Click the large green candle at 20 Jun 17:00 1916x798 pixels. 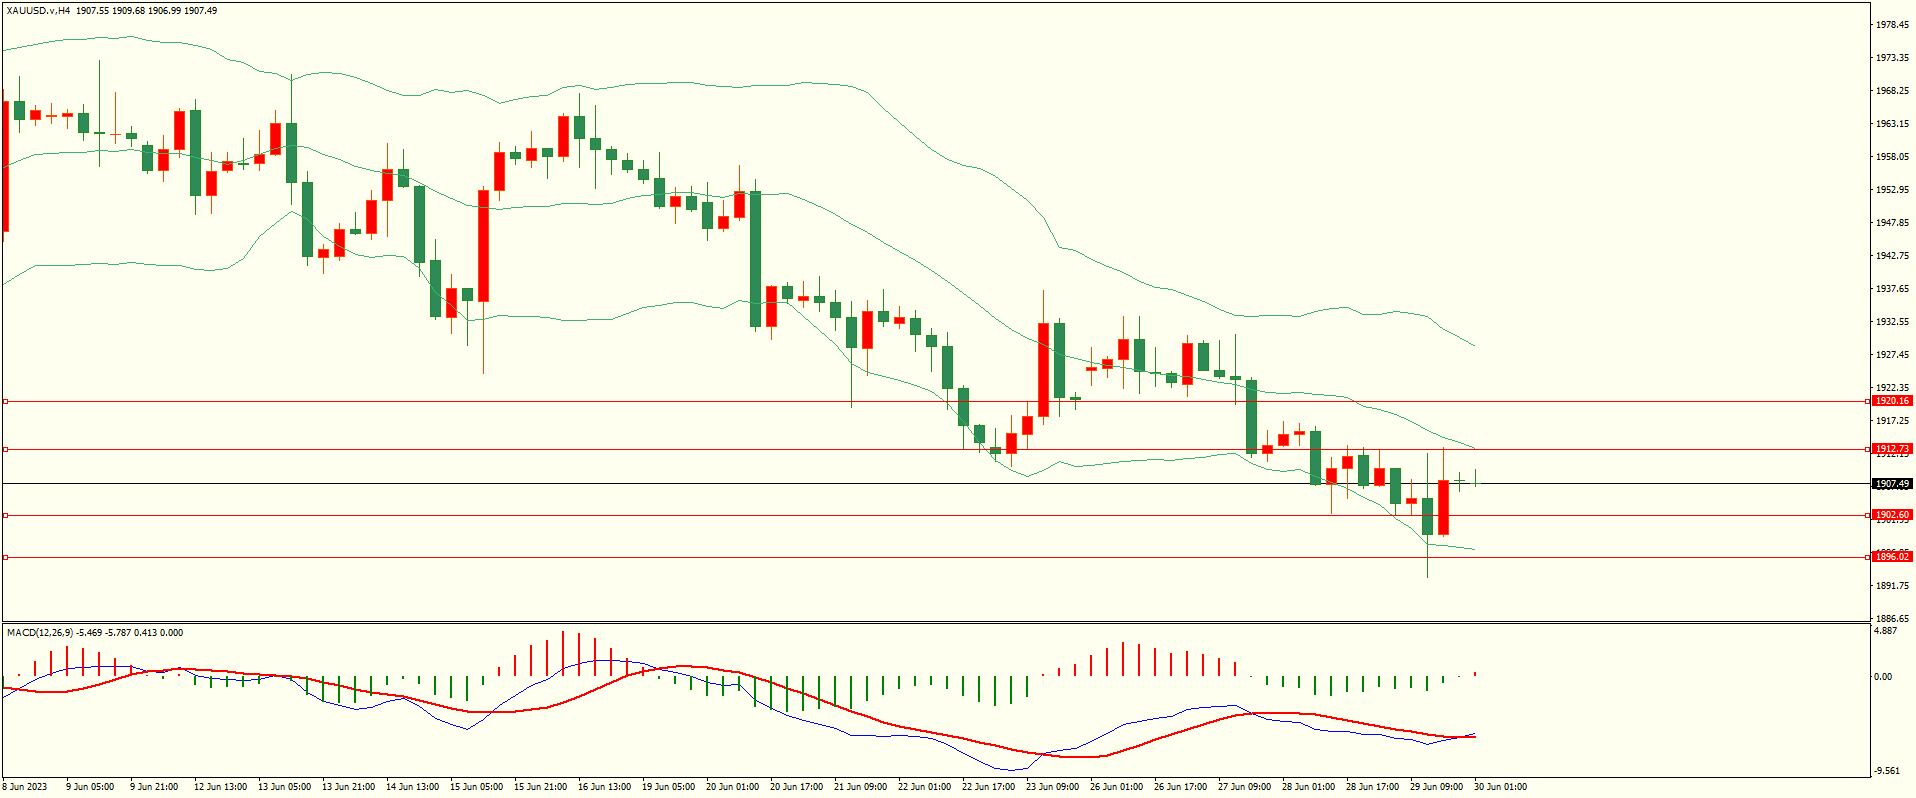[x=755, y=260]
